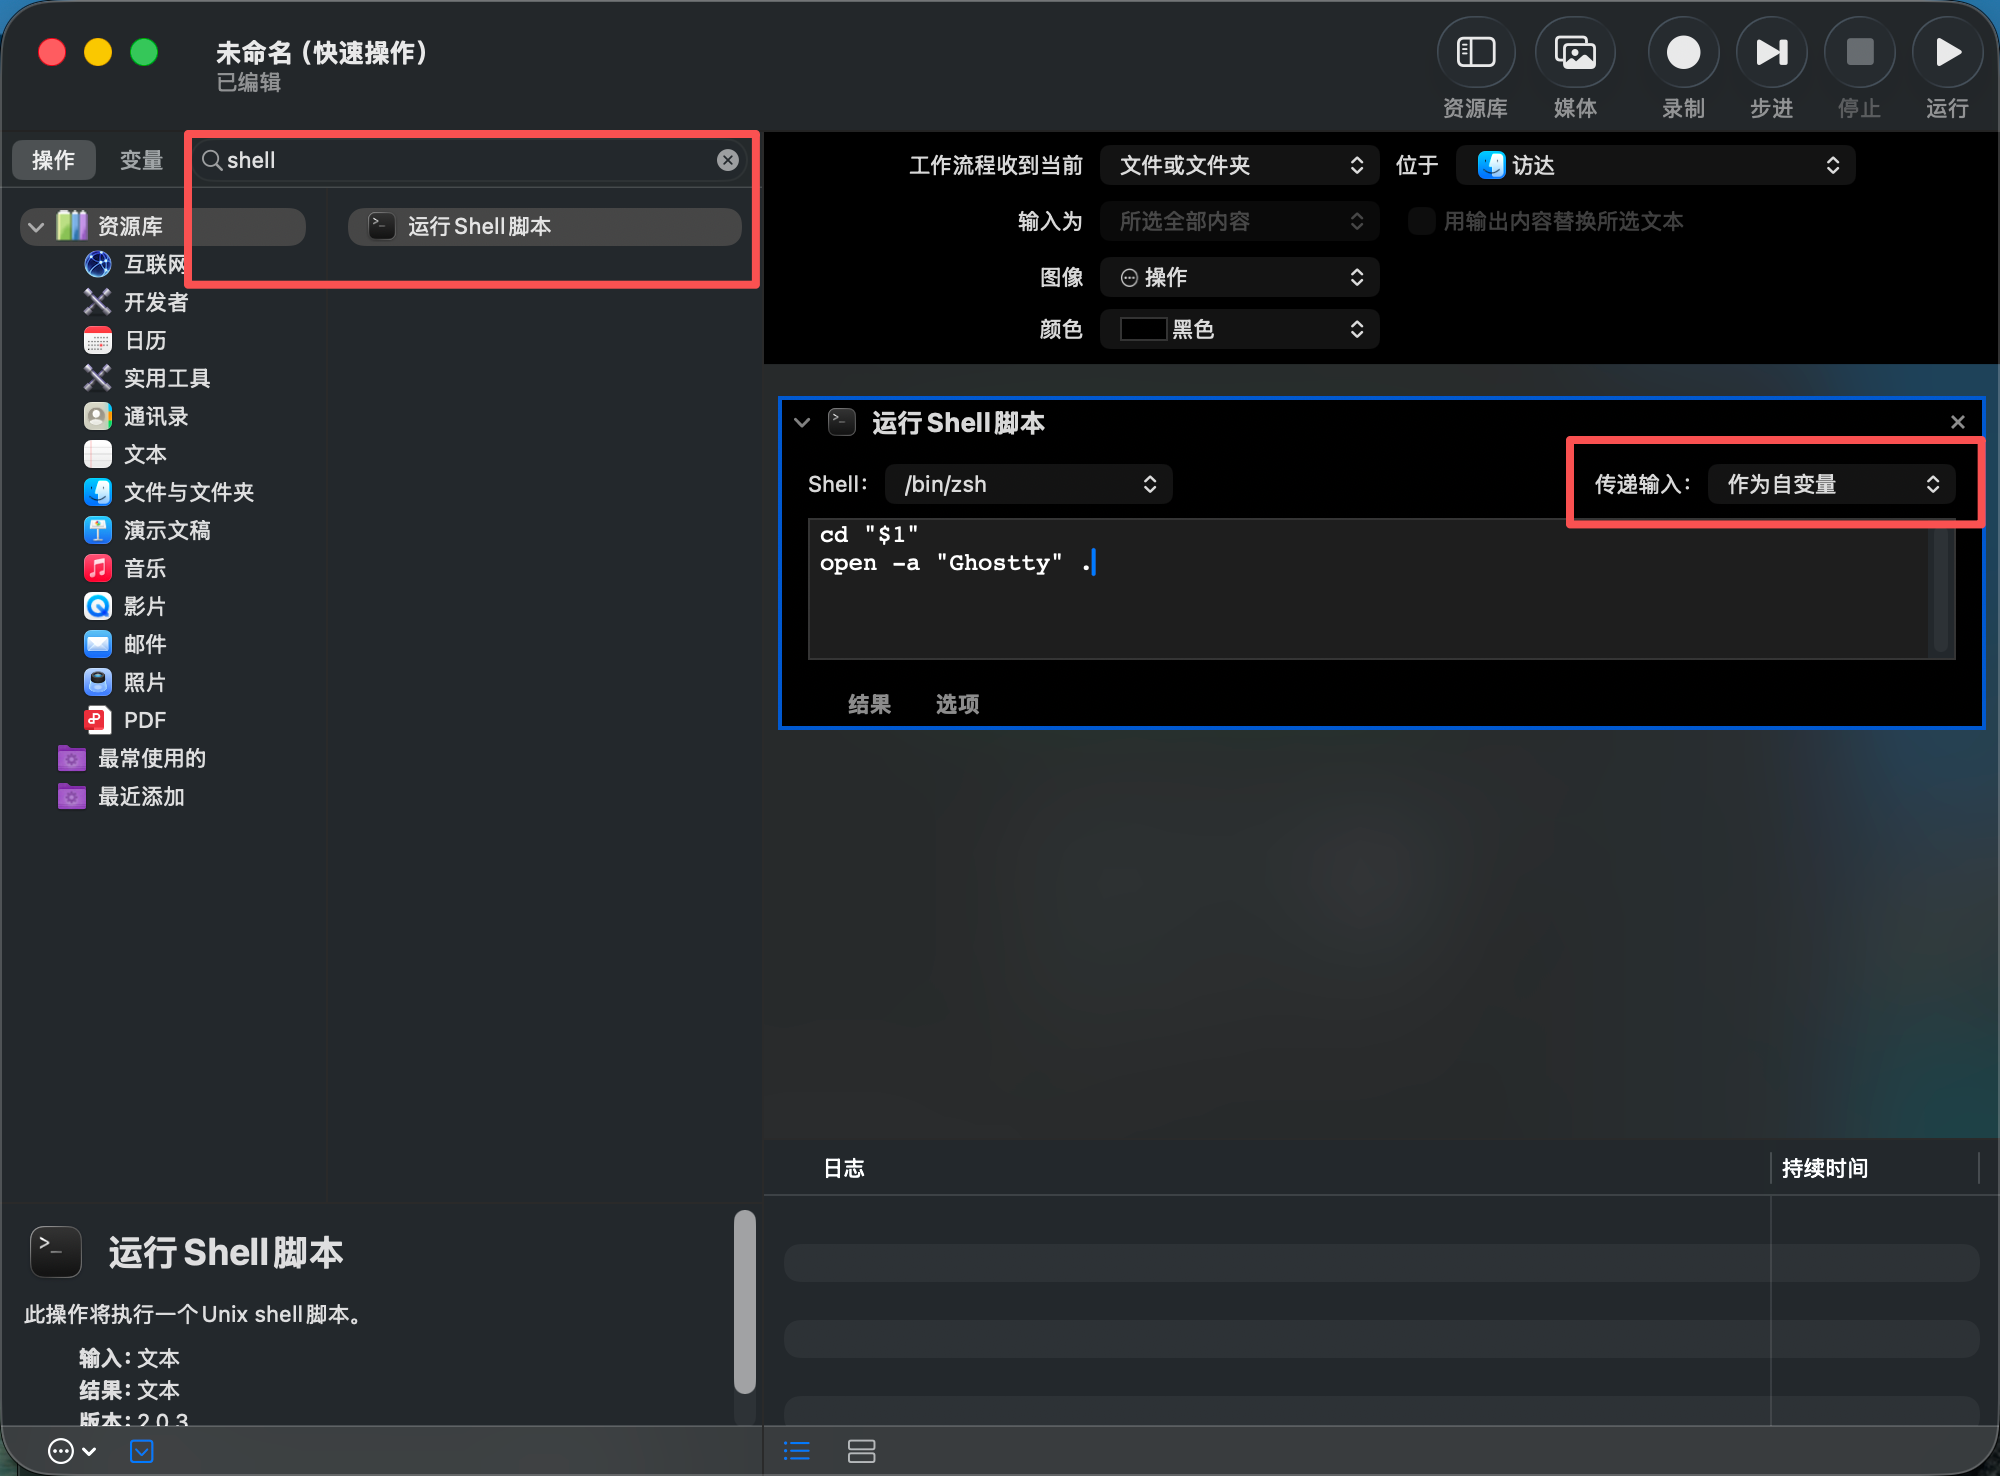Show the 结果 of the Shell action
Image resolution: width=2000 pixels, height=1476 pixels.
pos(869,704)
